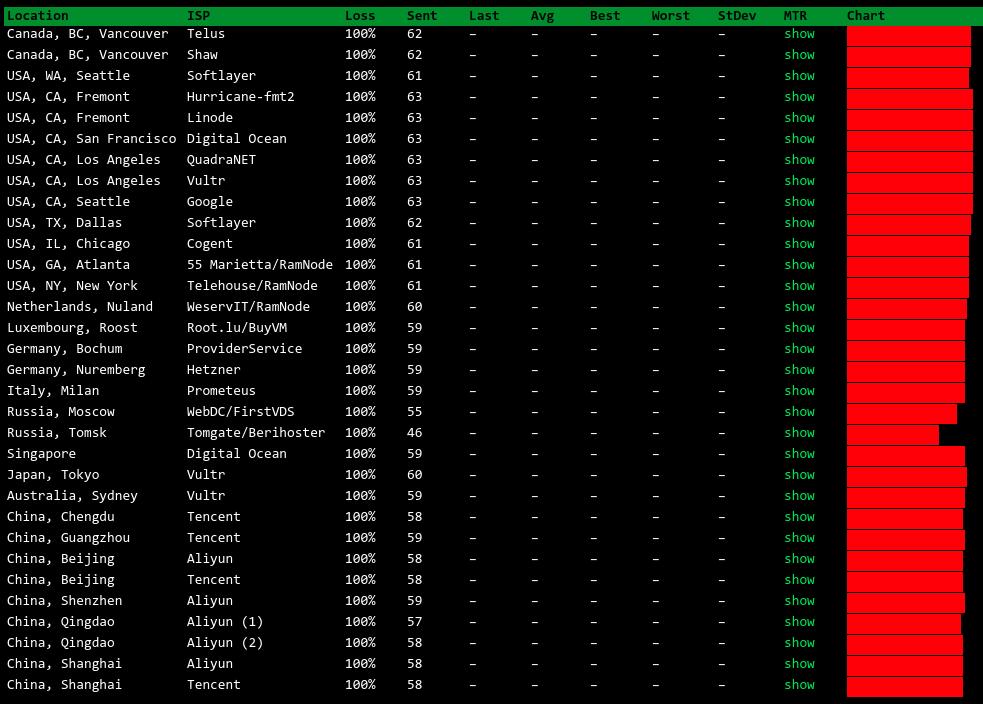Screen dimensions: 983x704
Task: Click the Chart column header
Action: pyautogui.click(x=866, y=16)
